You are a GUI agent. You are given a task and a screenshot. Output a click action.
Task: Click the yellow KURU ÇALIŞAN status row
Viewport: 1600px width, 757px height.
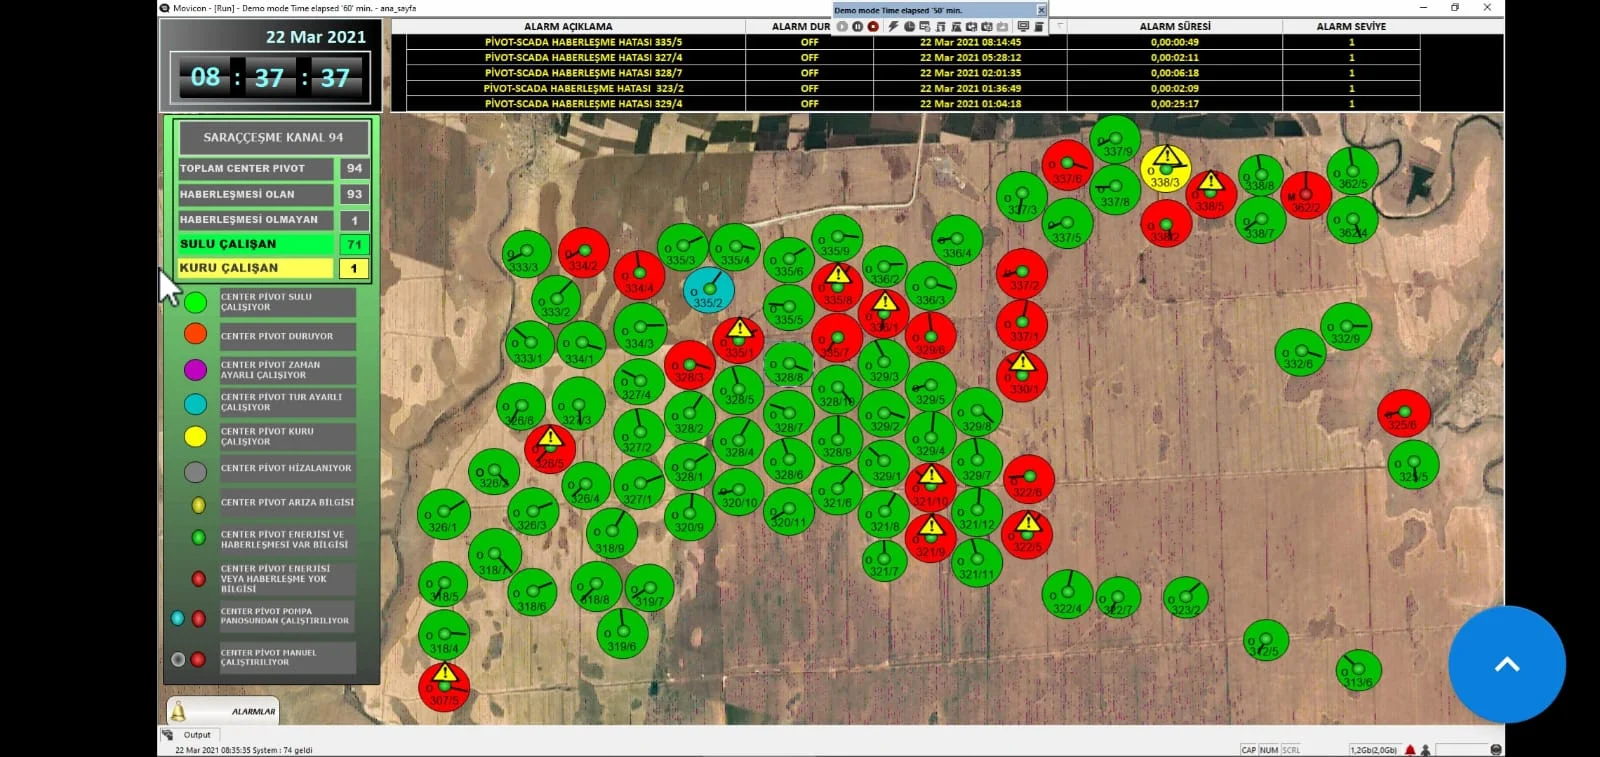255,268
